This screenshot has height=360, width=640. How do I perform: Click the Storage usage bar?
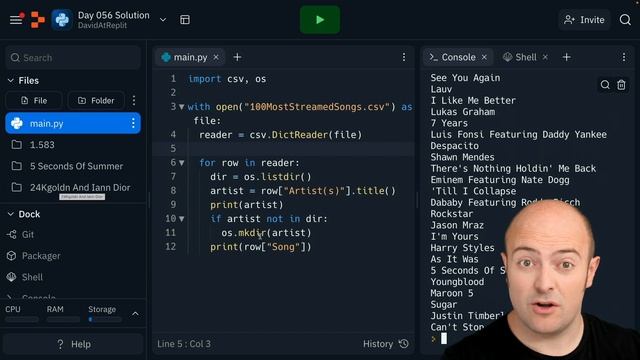105,319
